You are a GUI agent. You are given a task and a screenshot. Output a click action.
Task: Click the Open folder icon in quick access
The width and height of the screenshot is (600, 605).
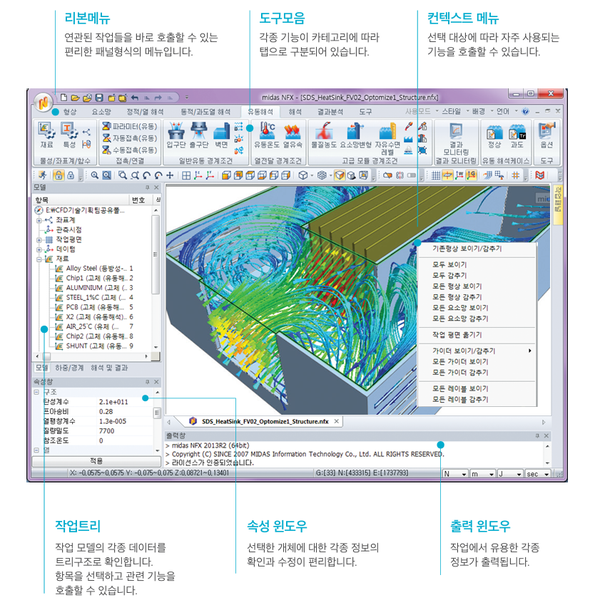pyautogui.click(x=75, y=98)
